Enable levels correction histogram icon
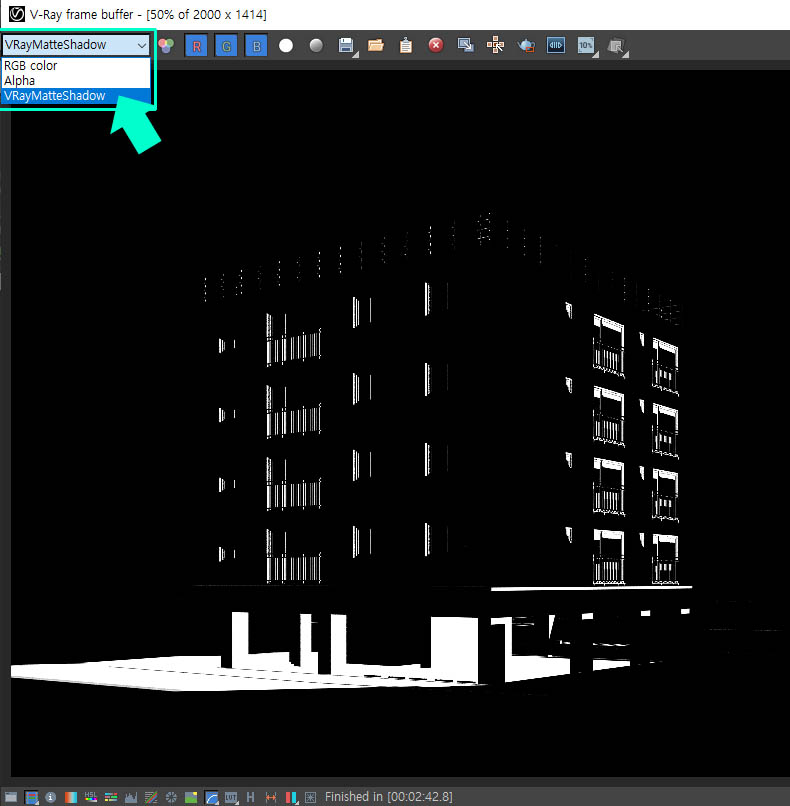Viewport: 790px width, 806px height. [x=131, y=797]
